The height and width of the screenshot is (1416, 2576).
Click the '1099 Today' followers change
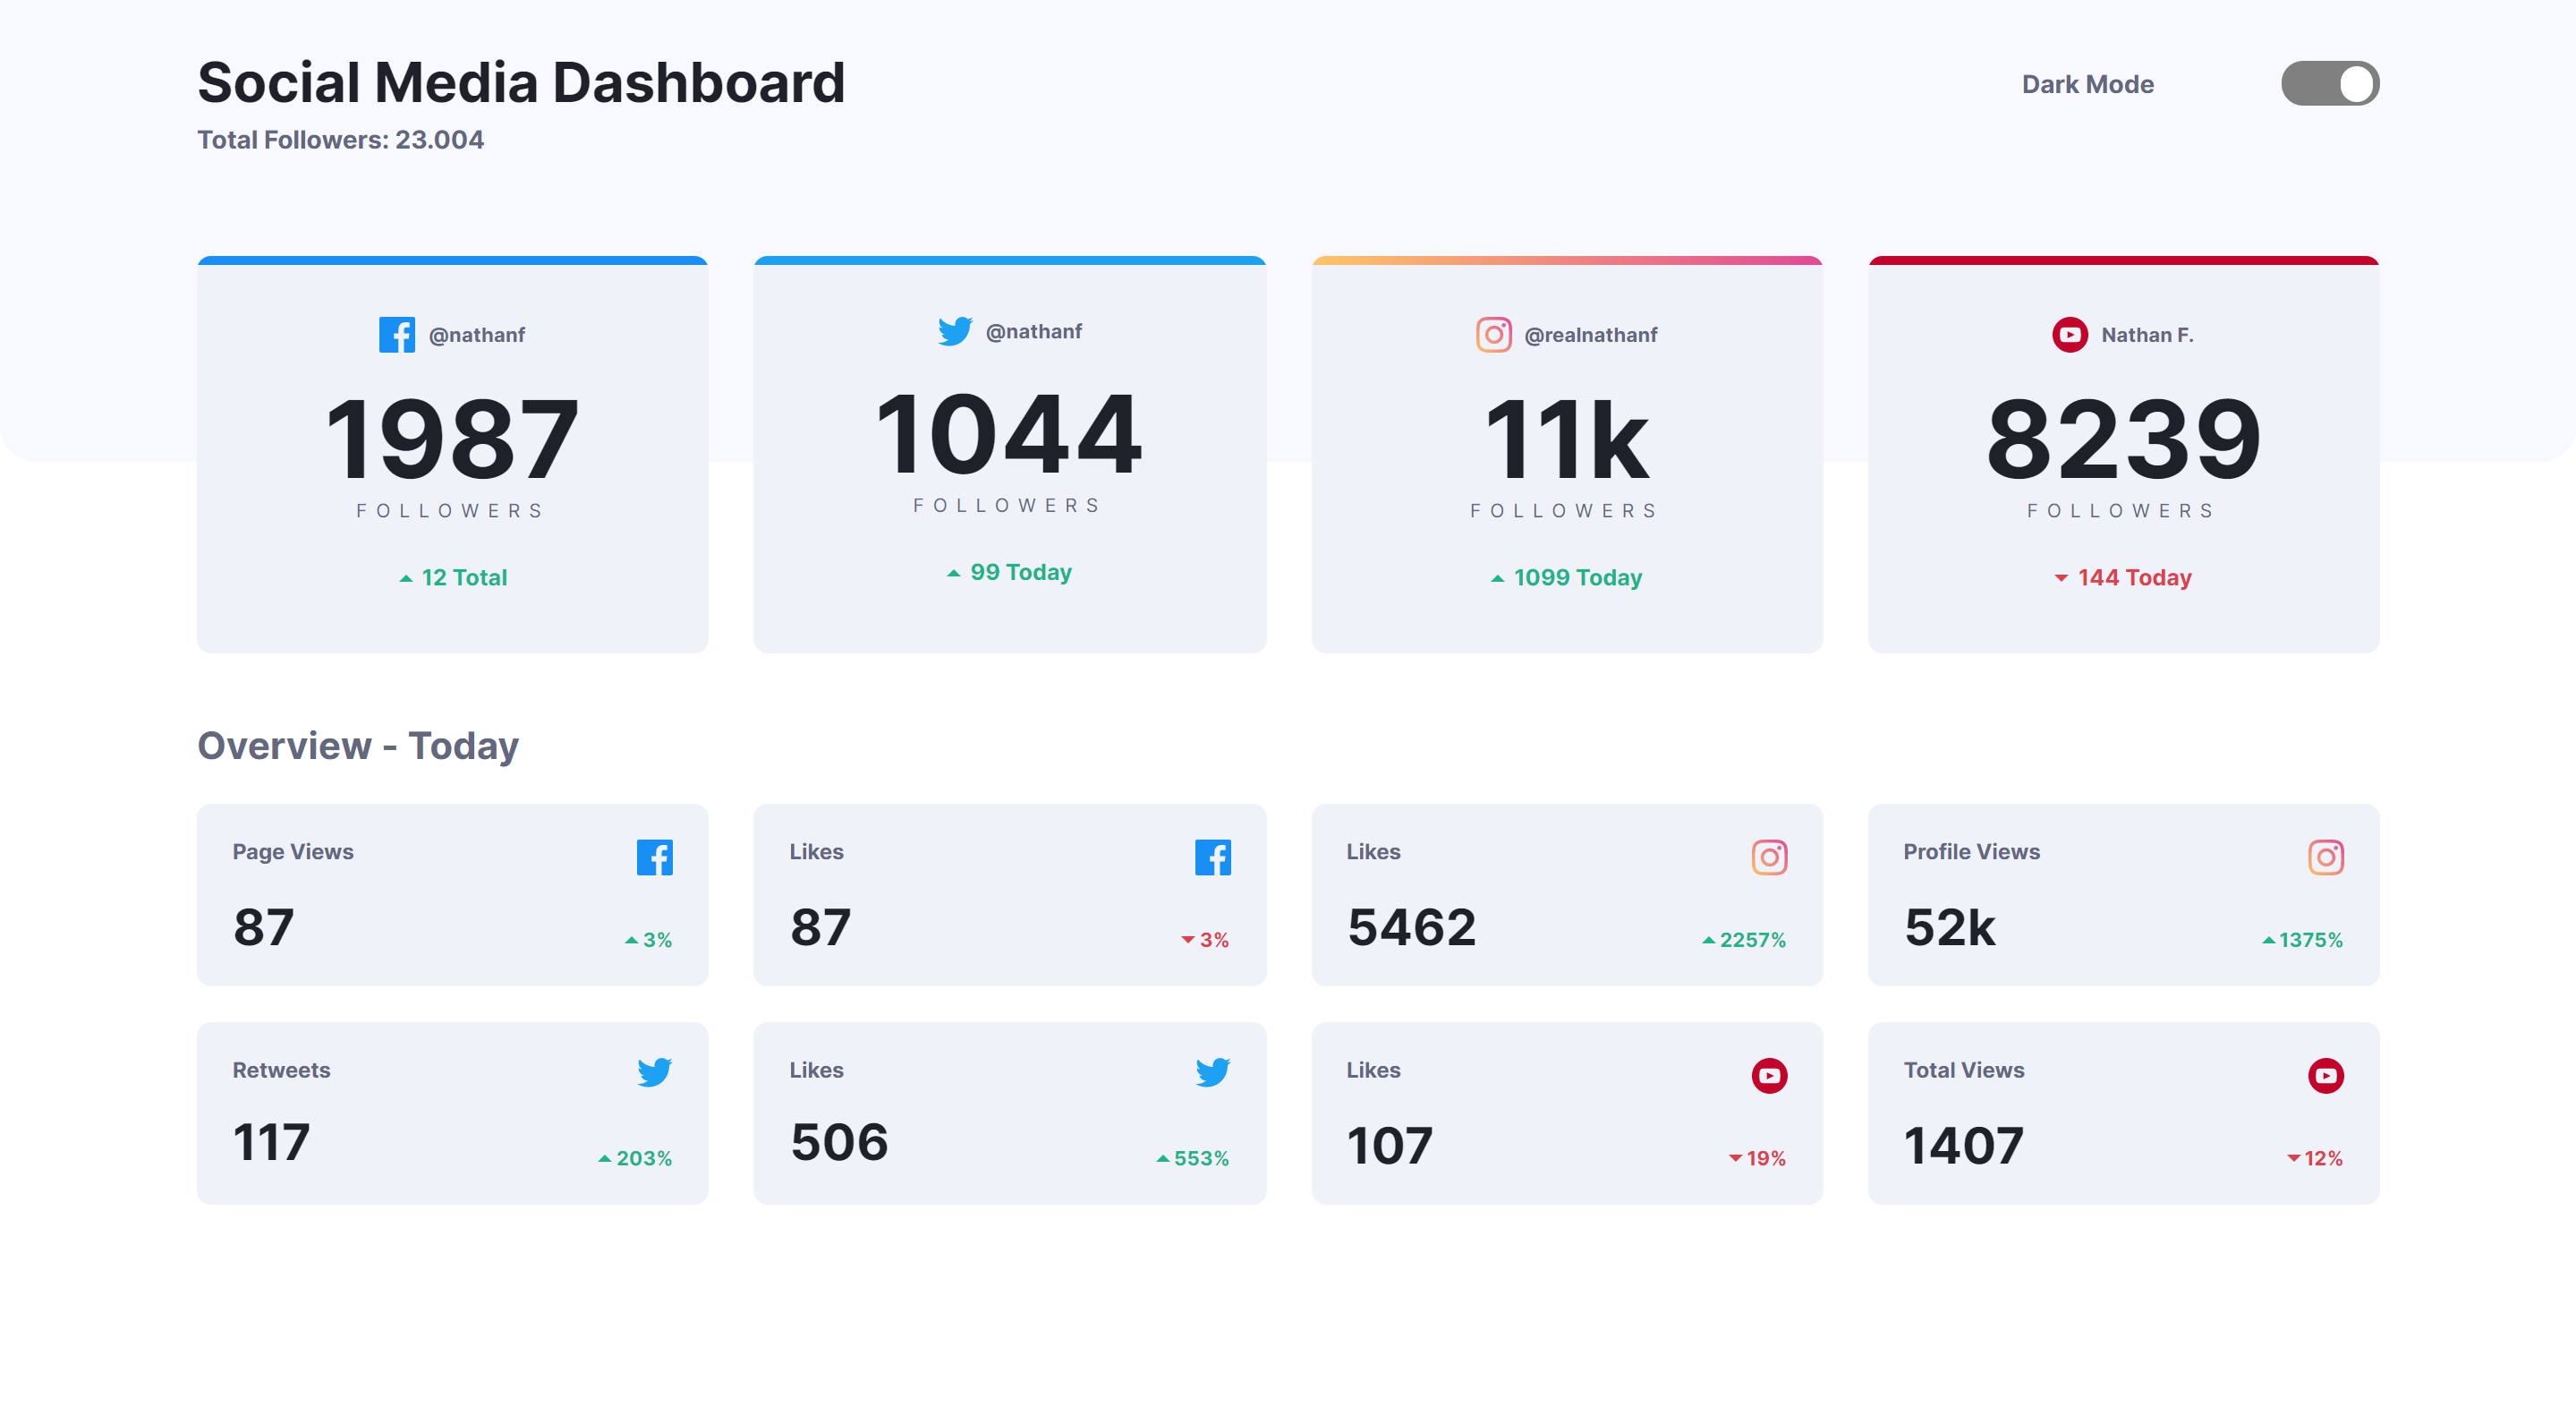(1566, 578)
